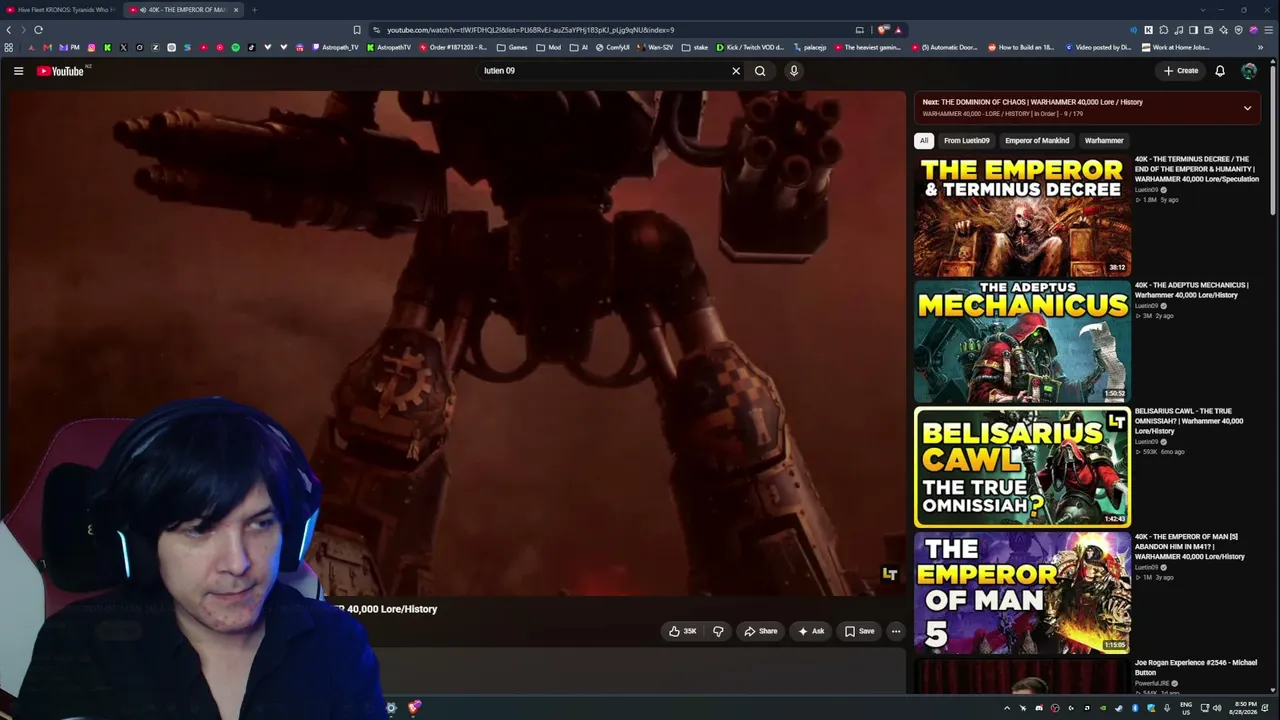
Task: Open the volume control in the taskbar
Action: coord(1216,708)
